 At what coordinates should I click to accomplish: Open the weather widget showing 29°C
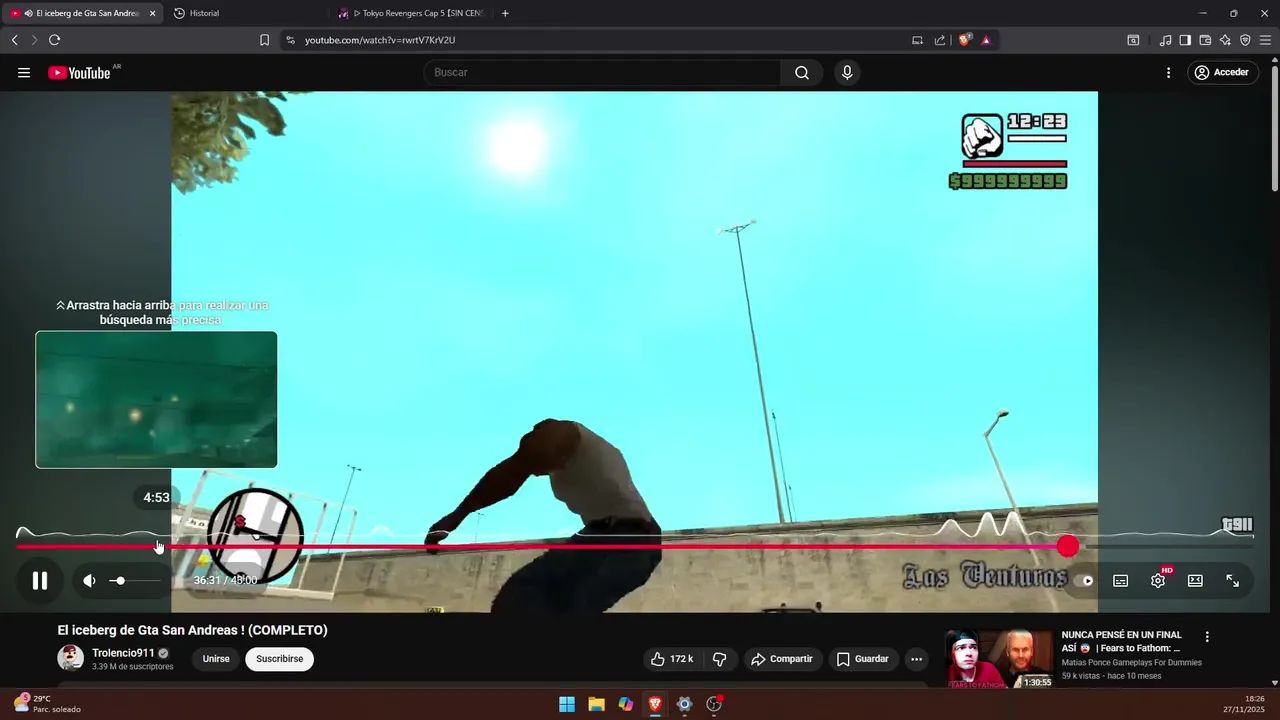(x=46, y=704)
